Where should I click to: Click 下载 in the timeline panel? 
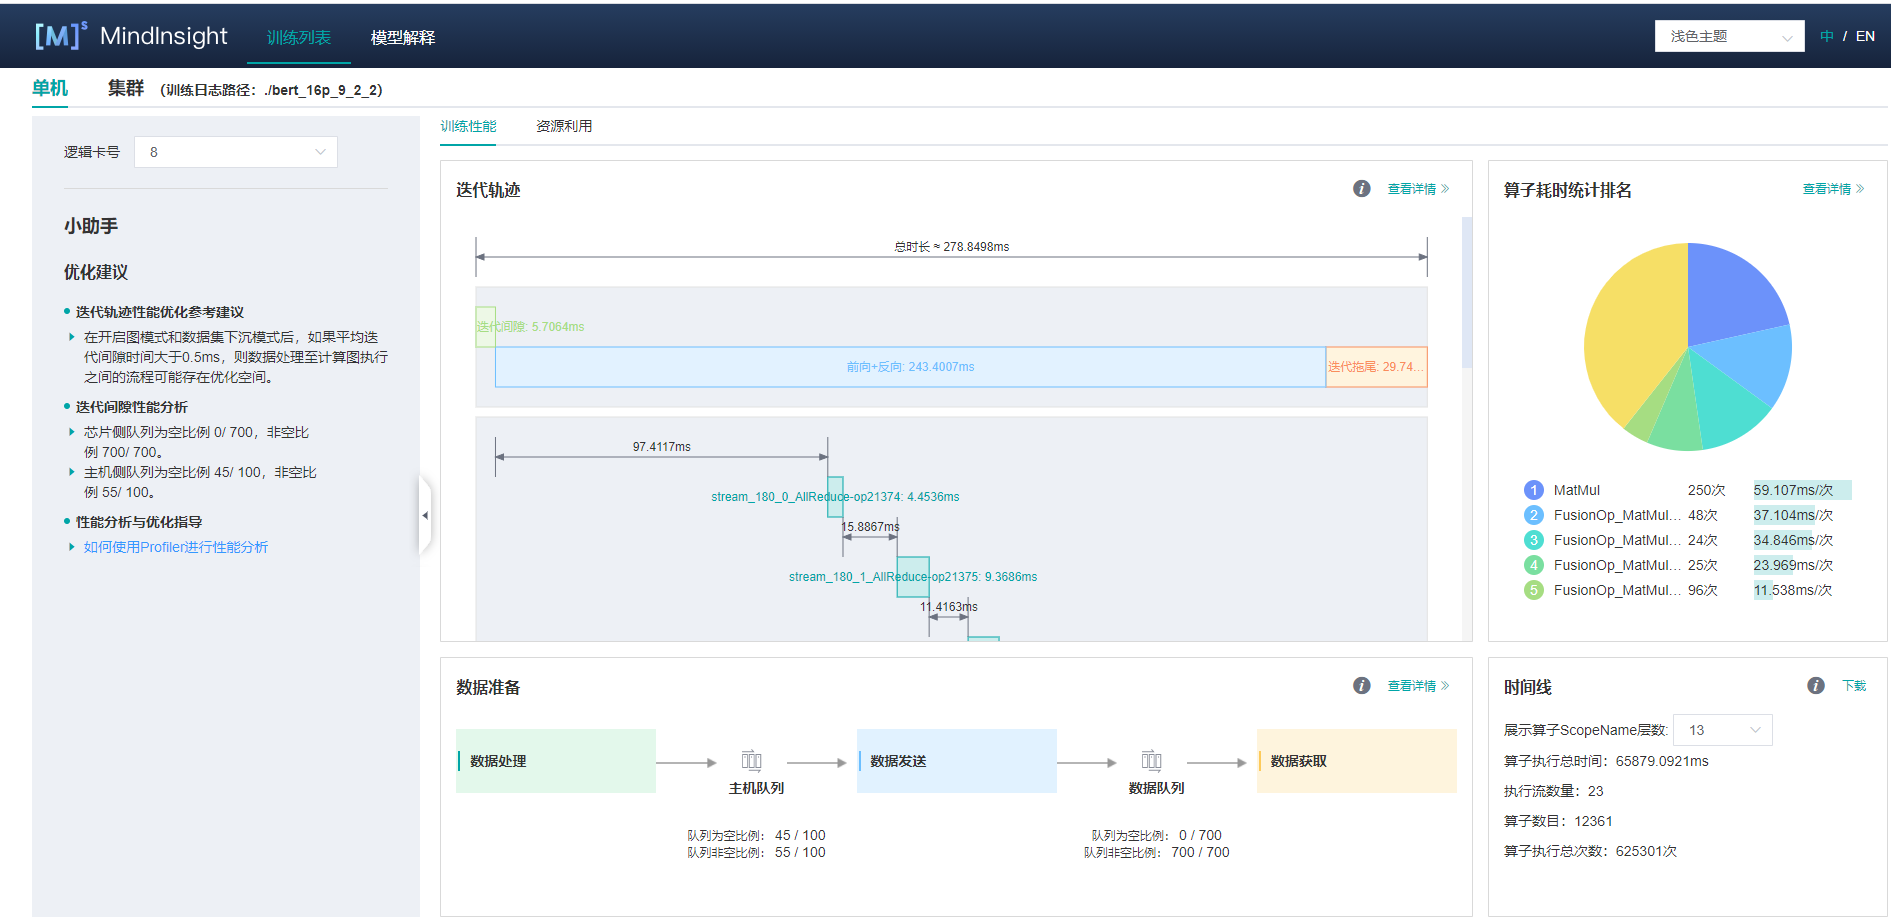coord(1854,686)
